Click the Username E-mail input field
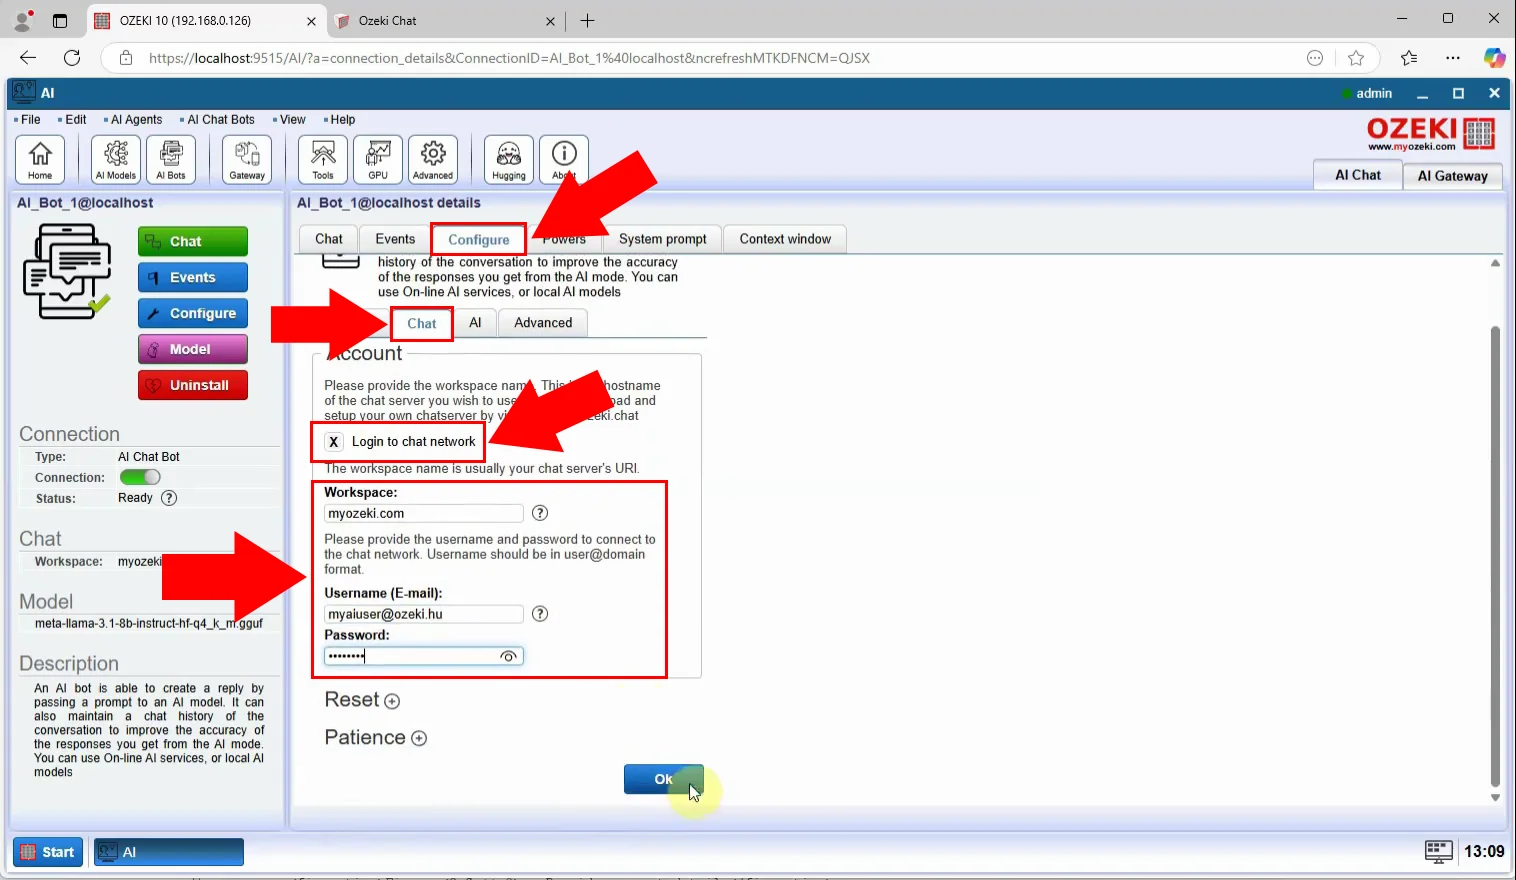This screenshot has width=1516, height=880. tap(424, 614)
